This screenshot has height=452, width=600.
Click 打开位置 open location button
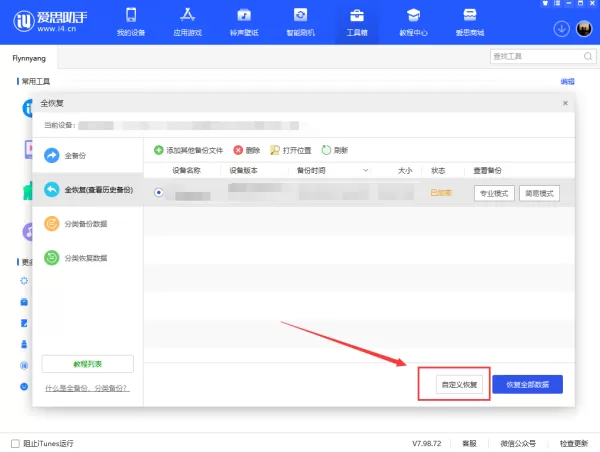291,150
